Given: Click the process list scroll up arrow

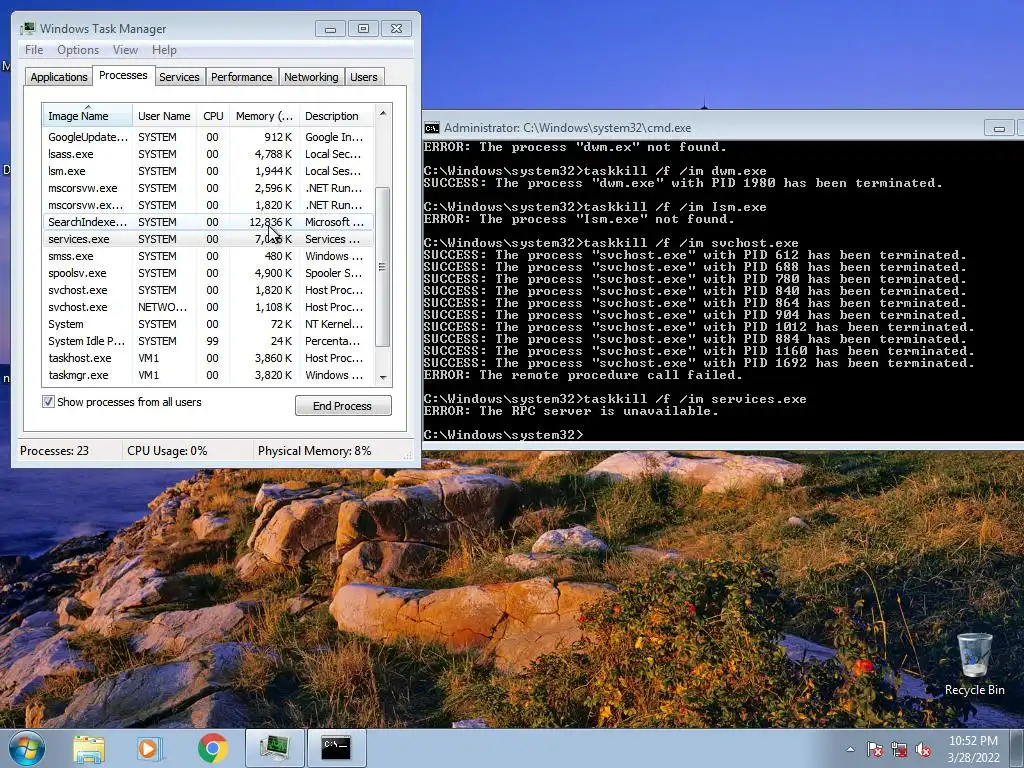Looking at the screenshot, I should click(383, 112).
